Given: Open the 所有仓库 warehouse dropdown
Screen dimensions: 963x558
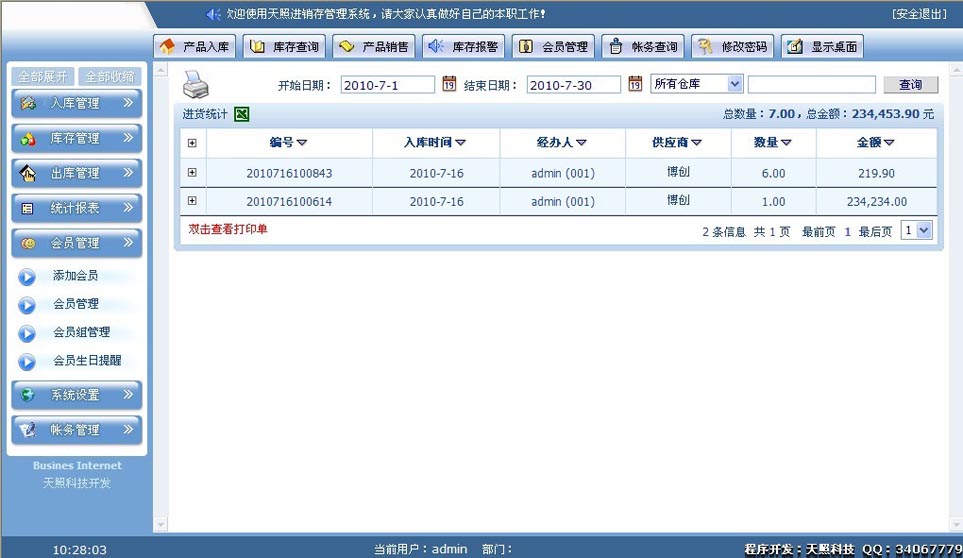Looking at the screenshot, I should 697,83.
